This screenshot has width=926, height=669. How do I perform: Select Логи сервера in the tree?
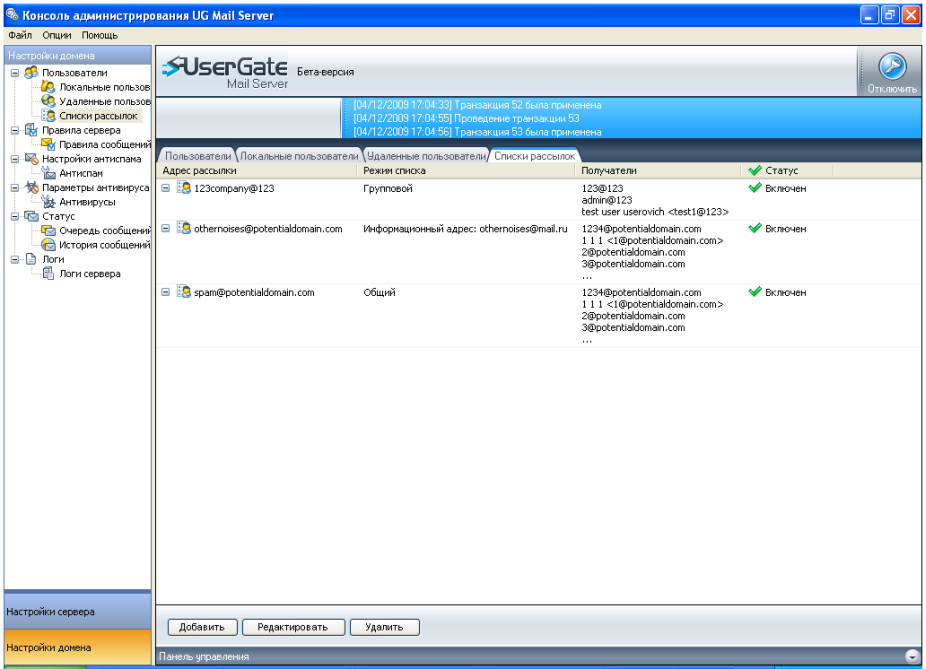(90, 273)
